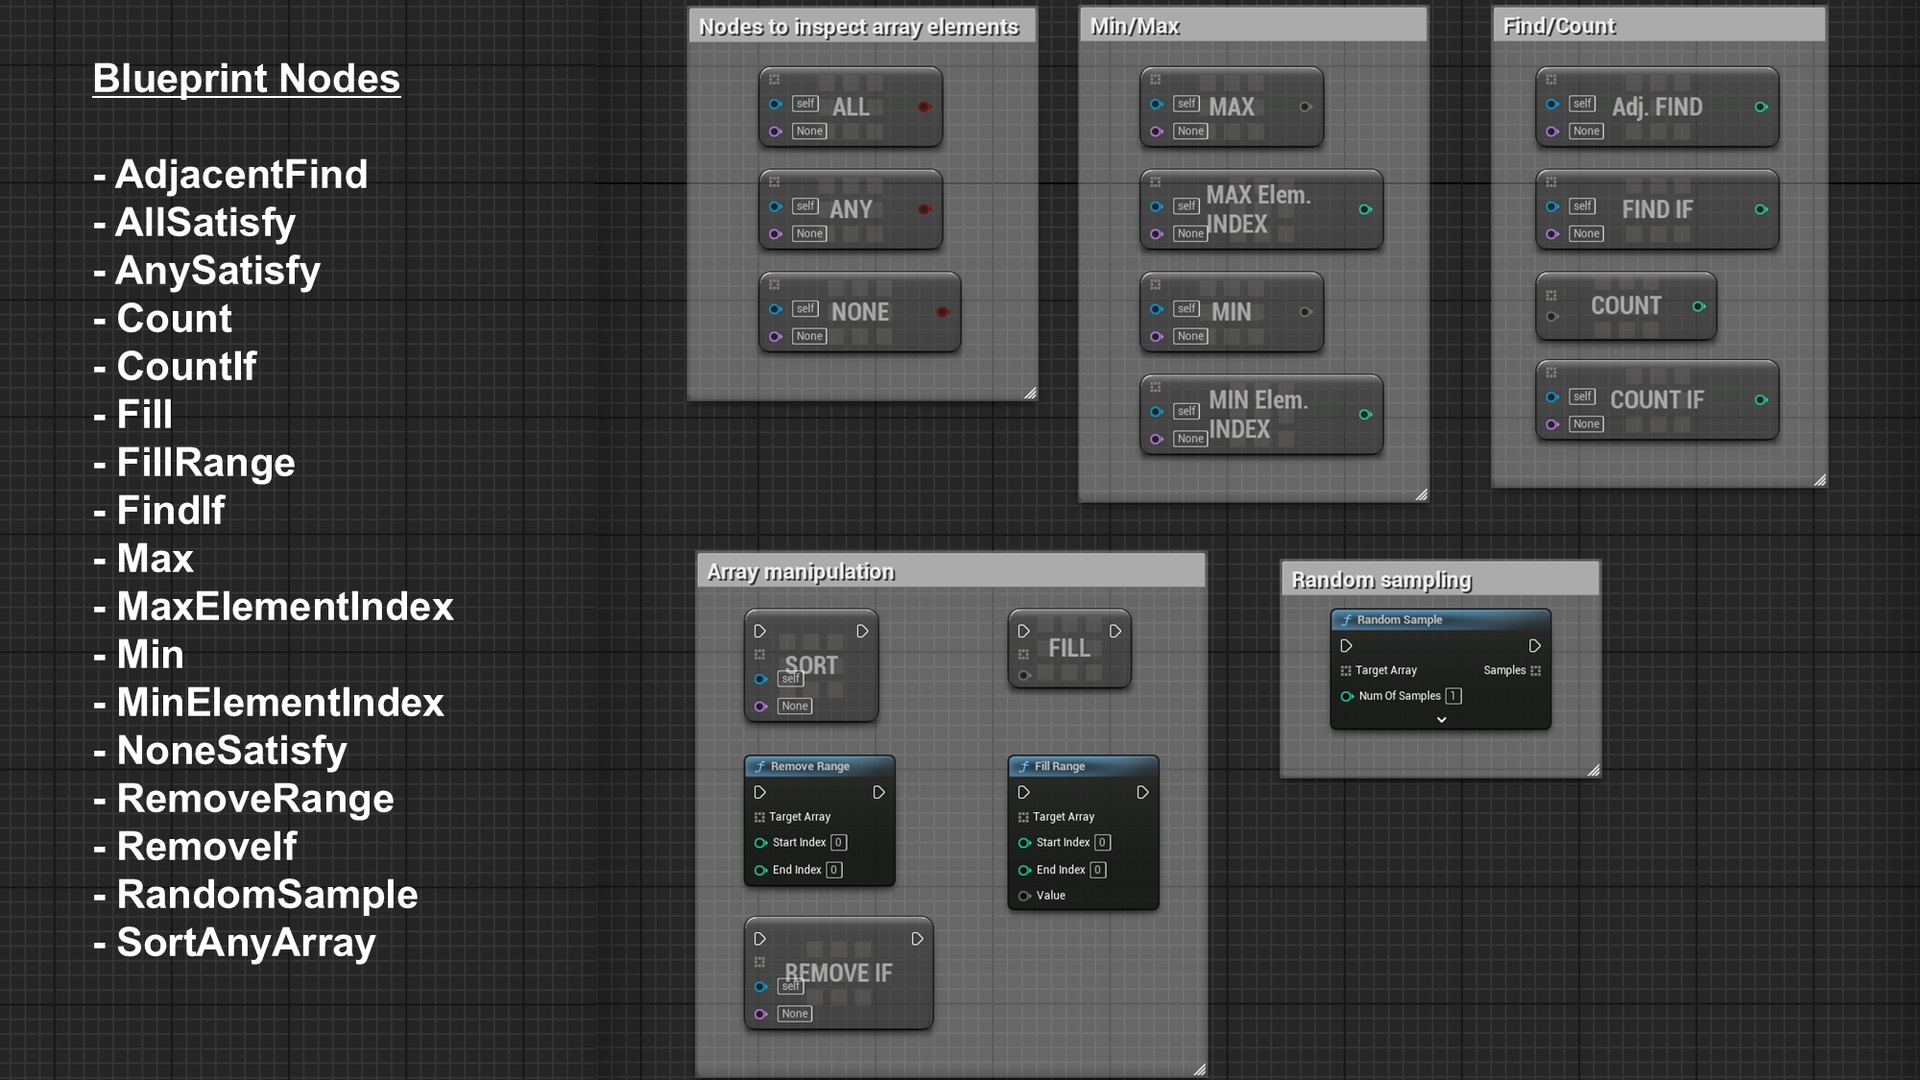Click the 'Blueprint Nodes' heading text

coord(246,79)
